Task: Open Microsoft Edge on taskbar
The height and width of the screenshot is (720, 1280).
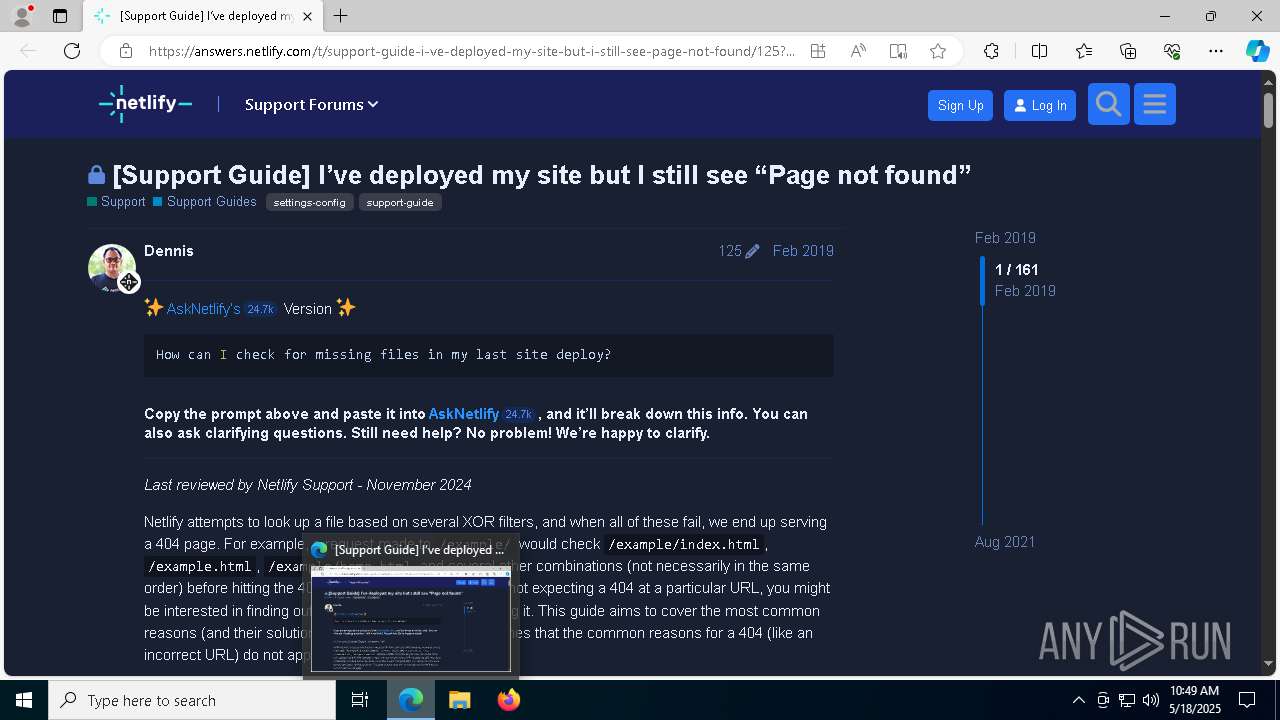Action: tap(411, 700)
